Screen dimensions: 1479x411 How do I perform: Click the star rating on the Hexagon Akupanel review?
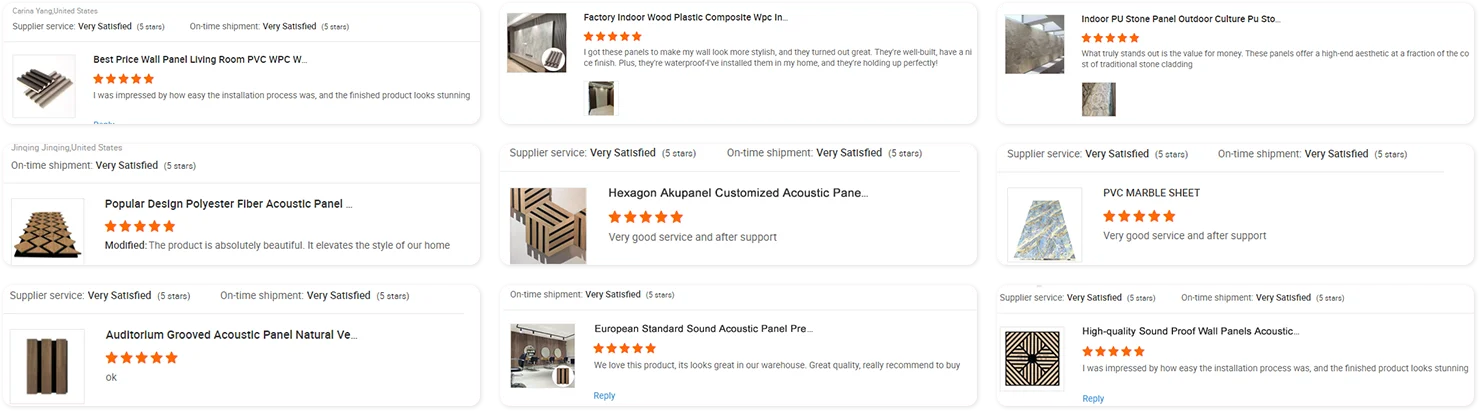click(x=645, y=217)
